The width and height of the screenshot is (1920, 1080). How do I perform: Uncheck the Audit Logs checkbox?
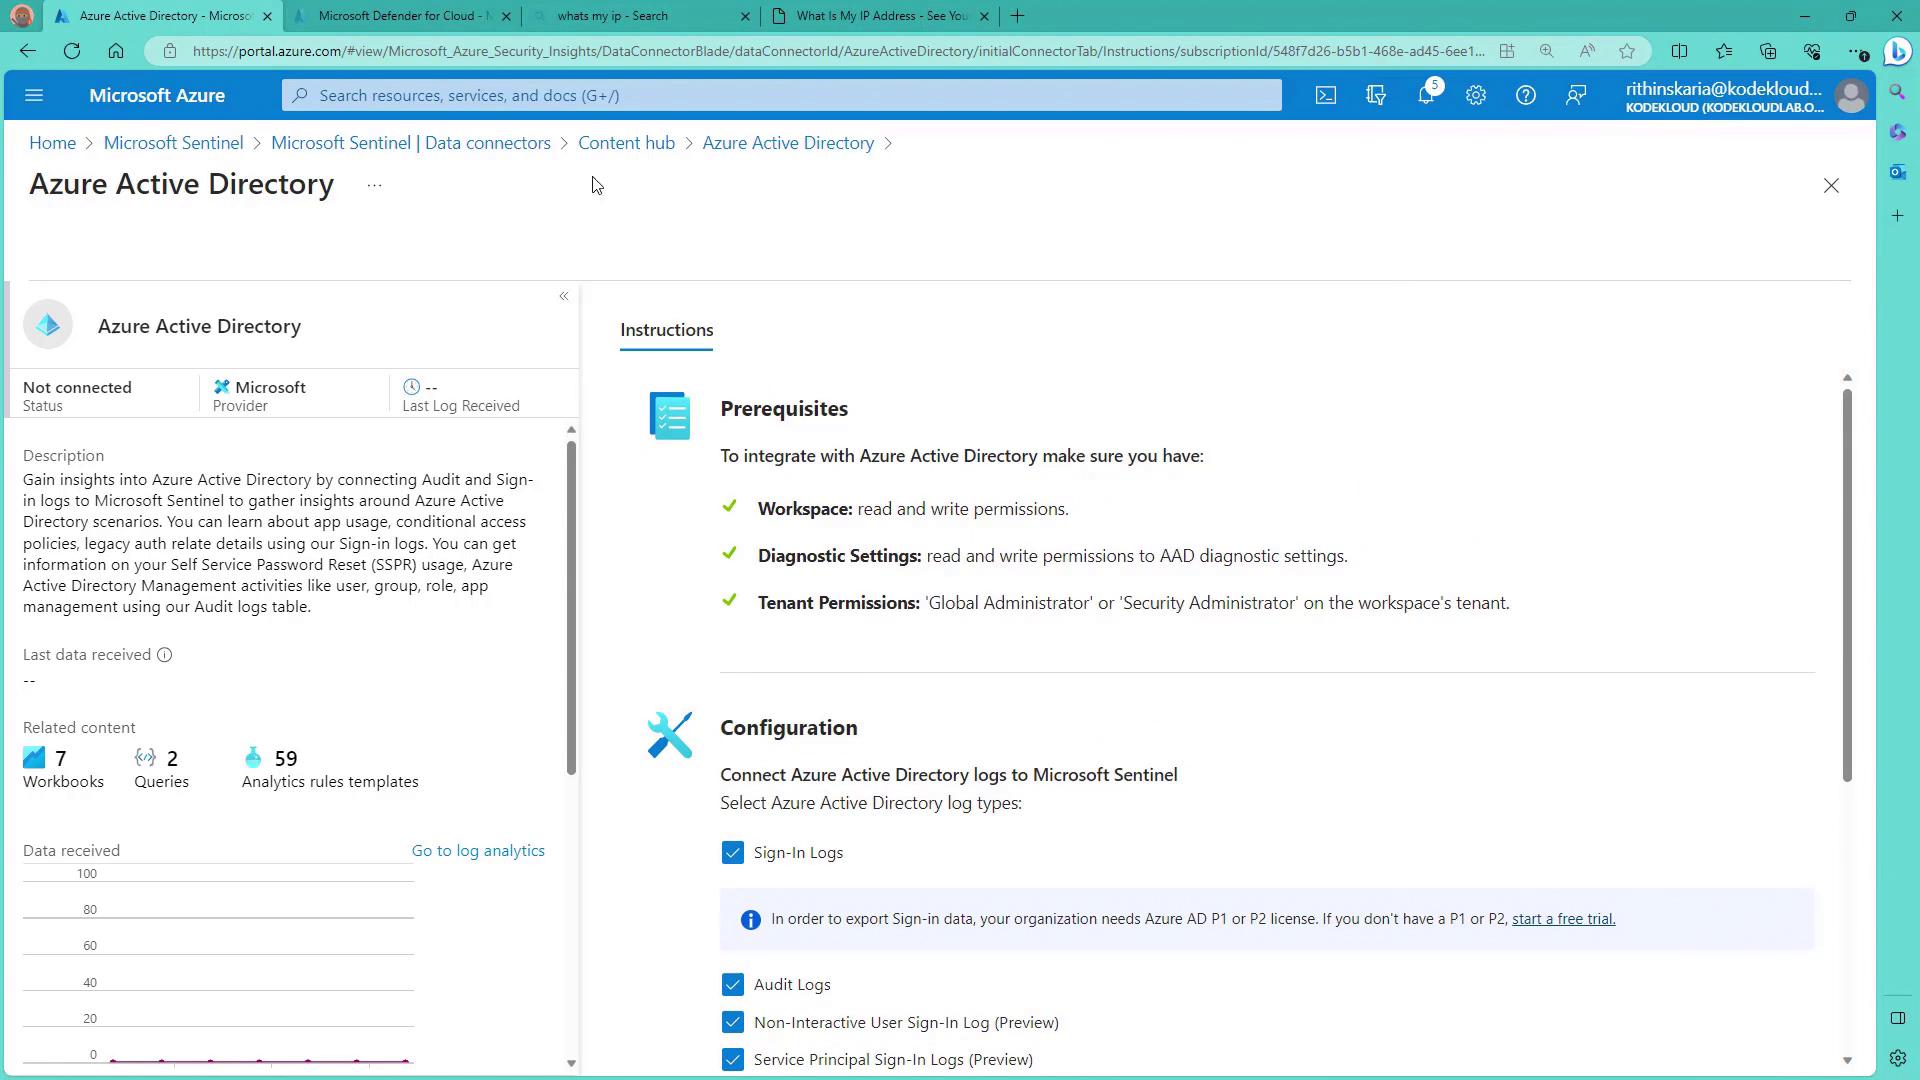[x=732, y=985]
